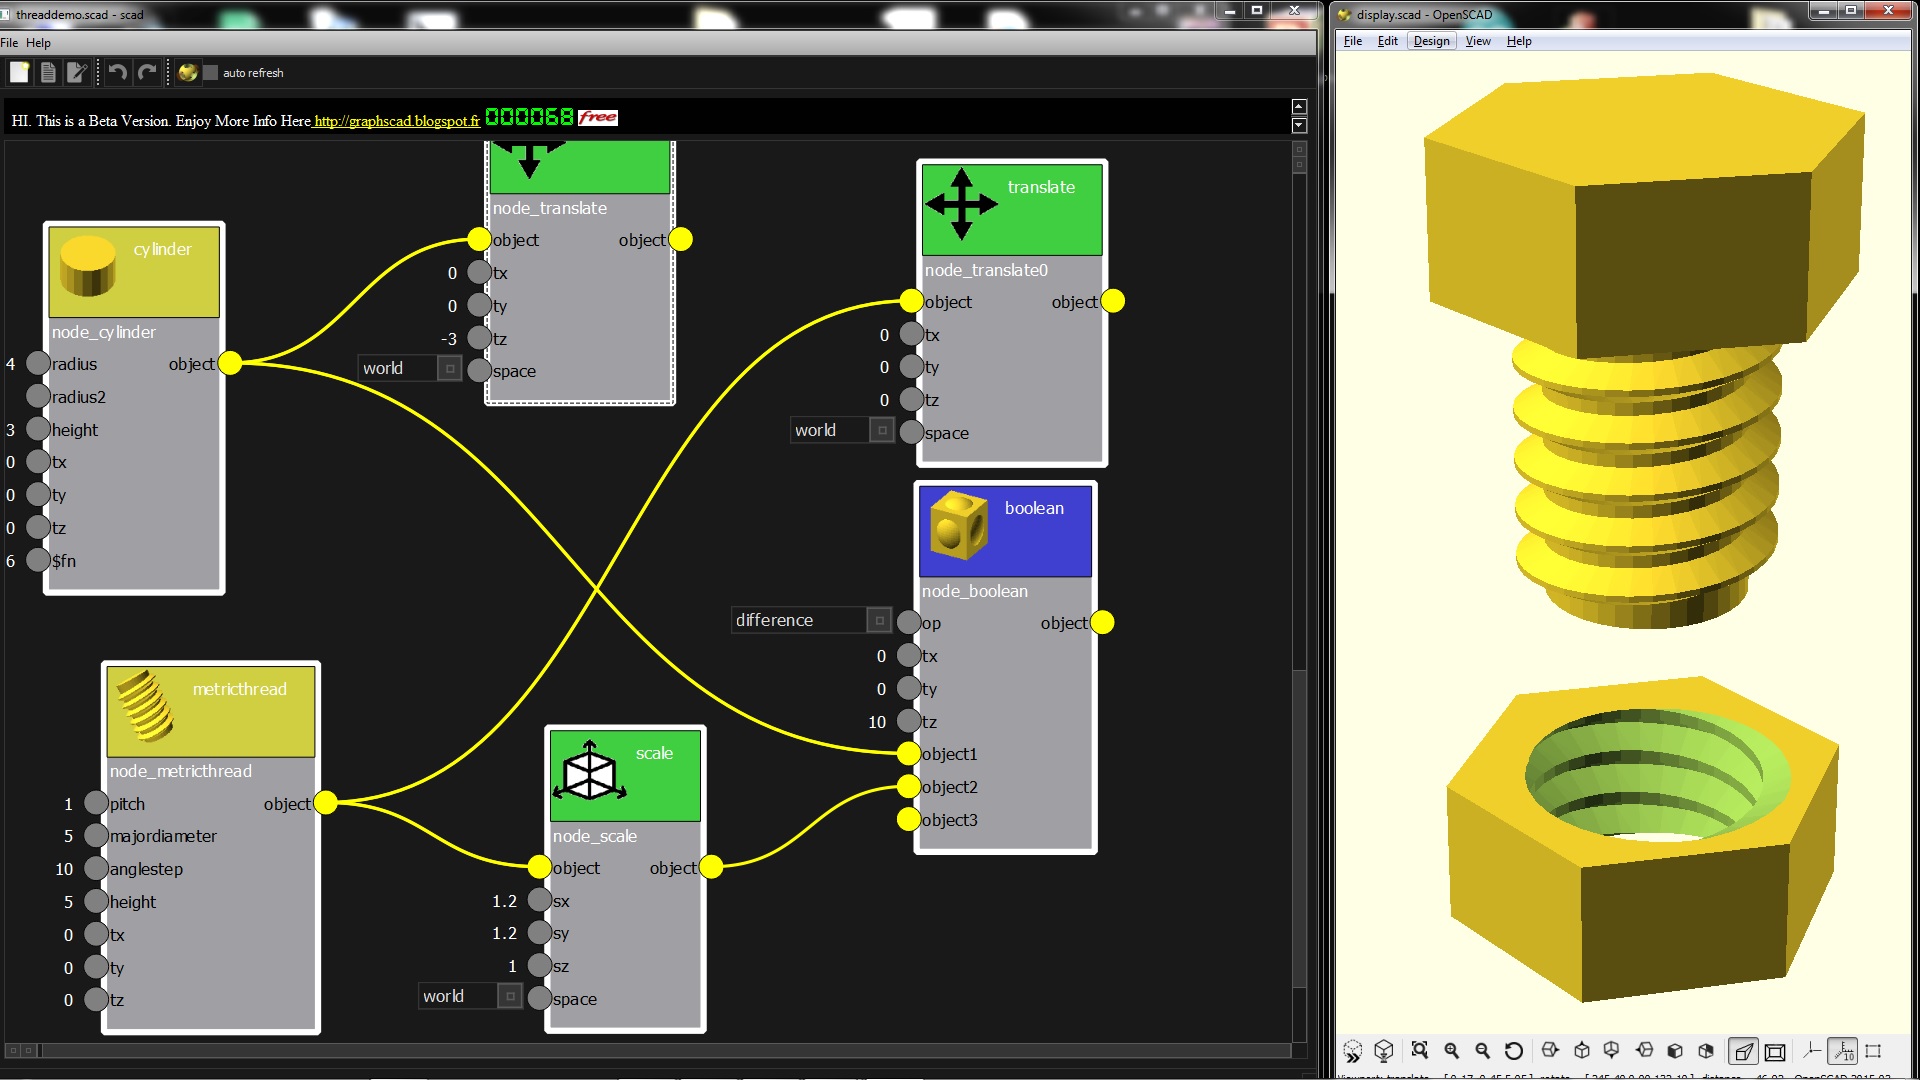Click the cylinder node's $fn input port
The image size is (1920, 1080).
point(38,560)
